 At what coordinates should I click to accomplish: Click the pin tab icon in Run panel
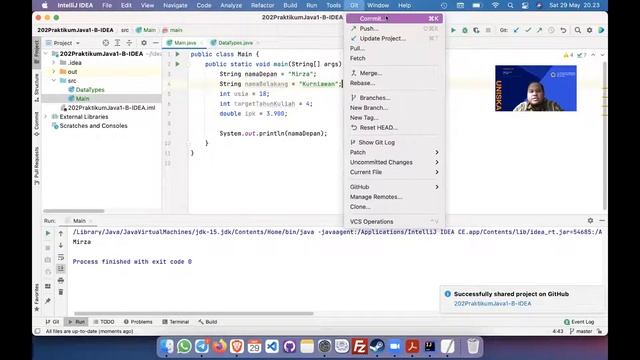click(48, 301)
